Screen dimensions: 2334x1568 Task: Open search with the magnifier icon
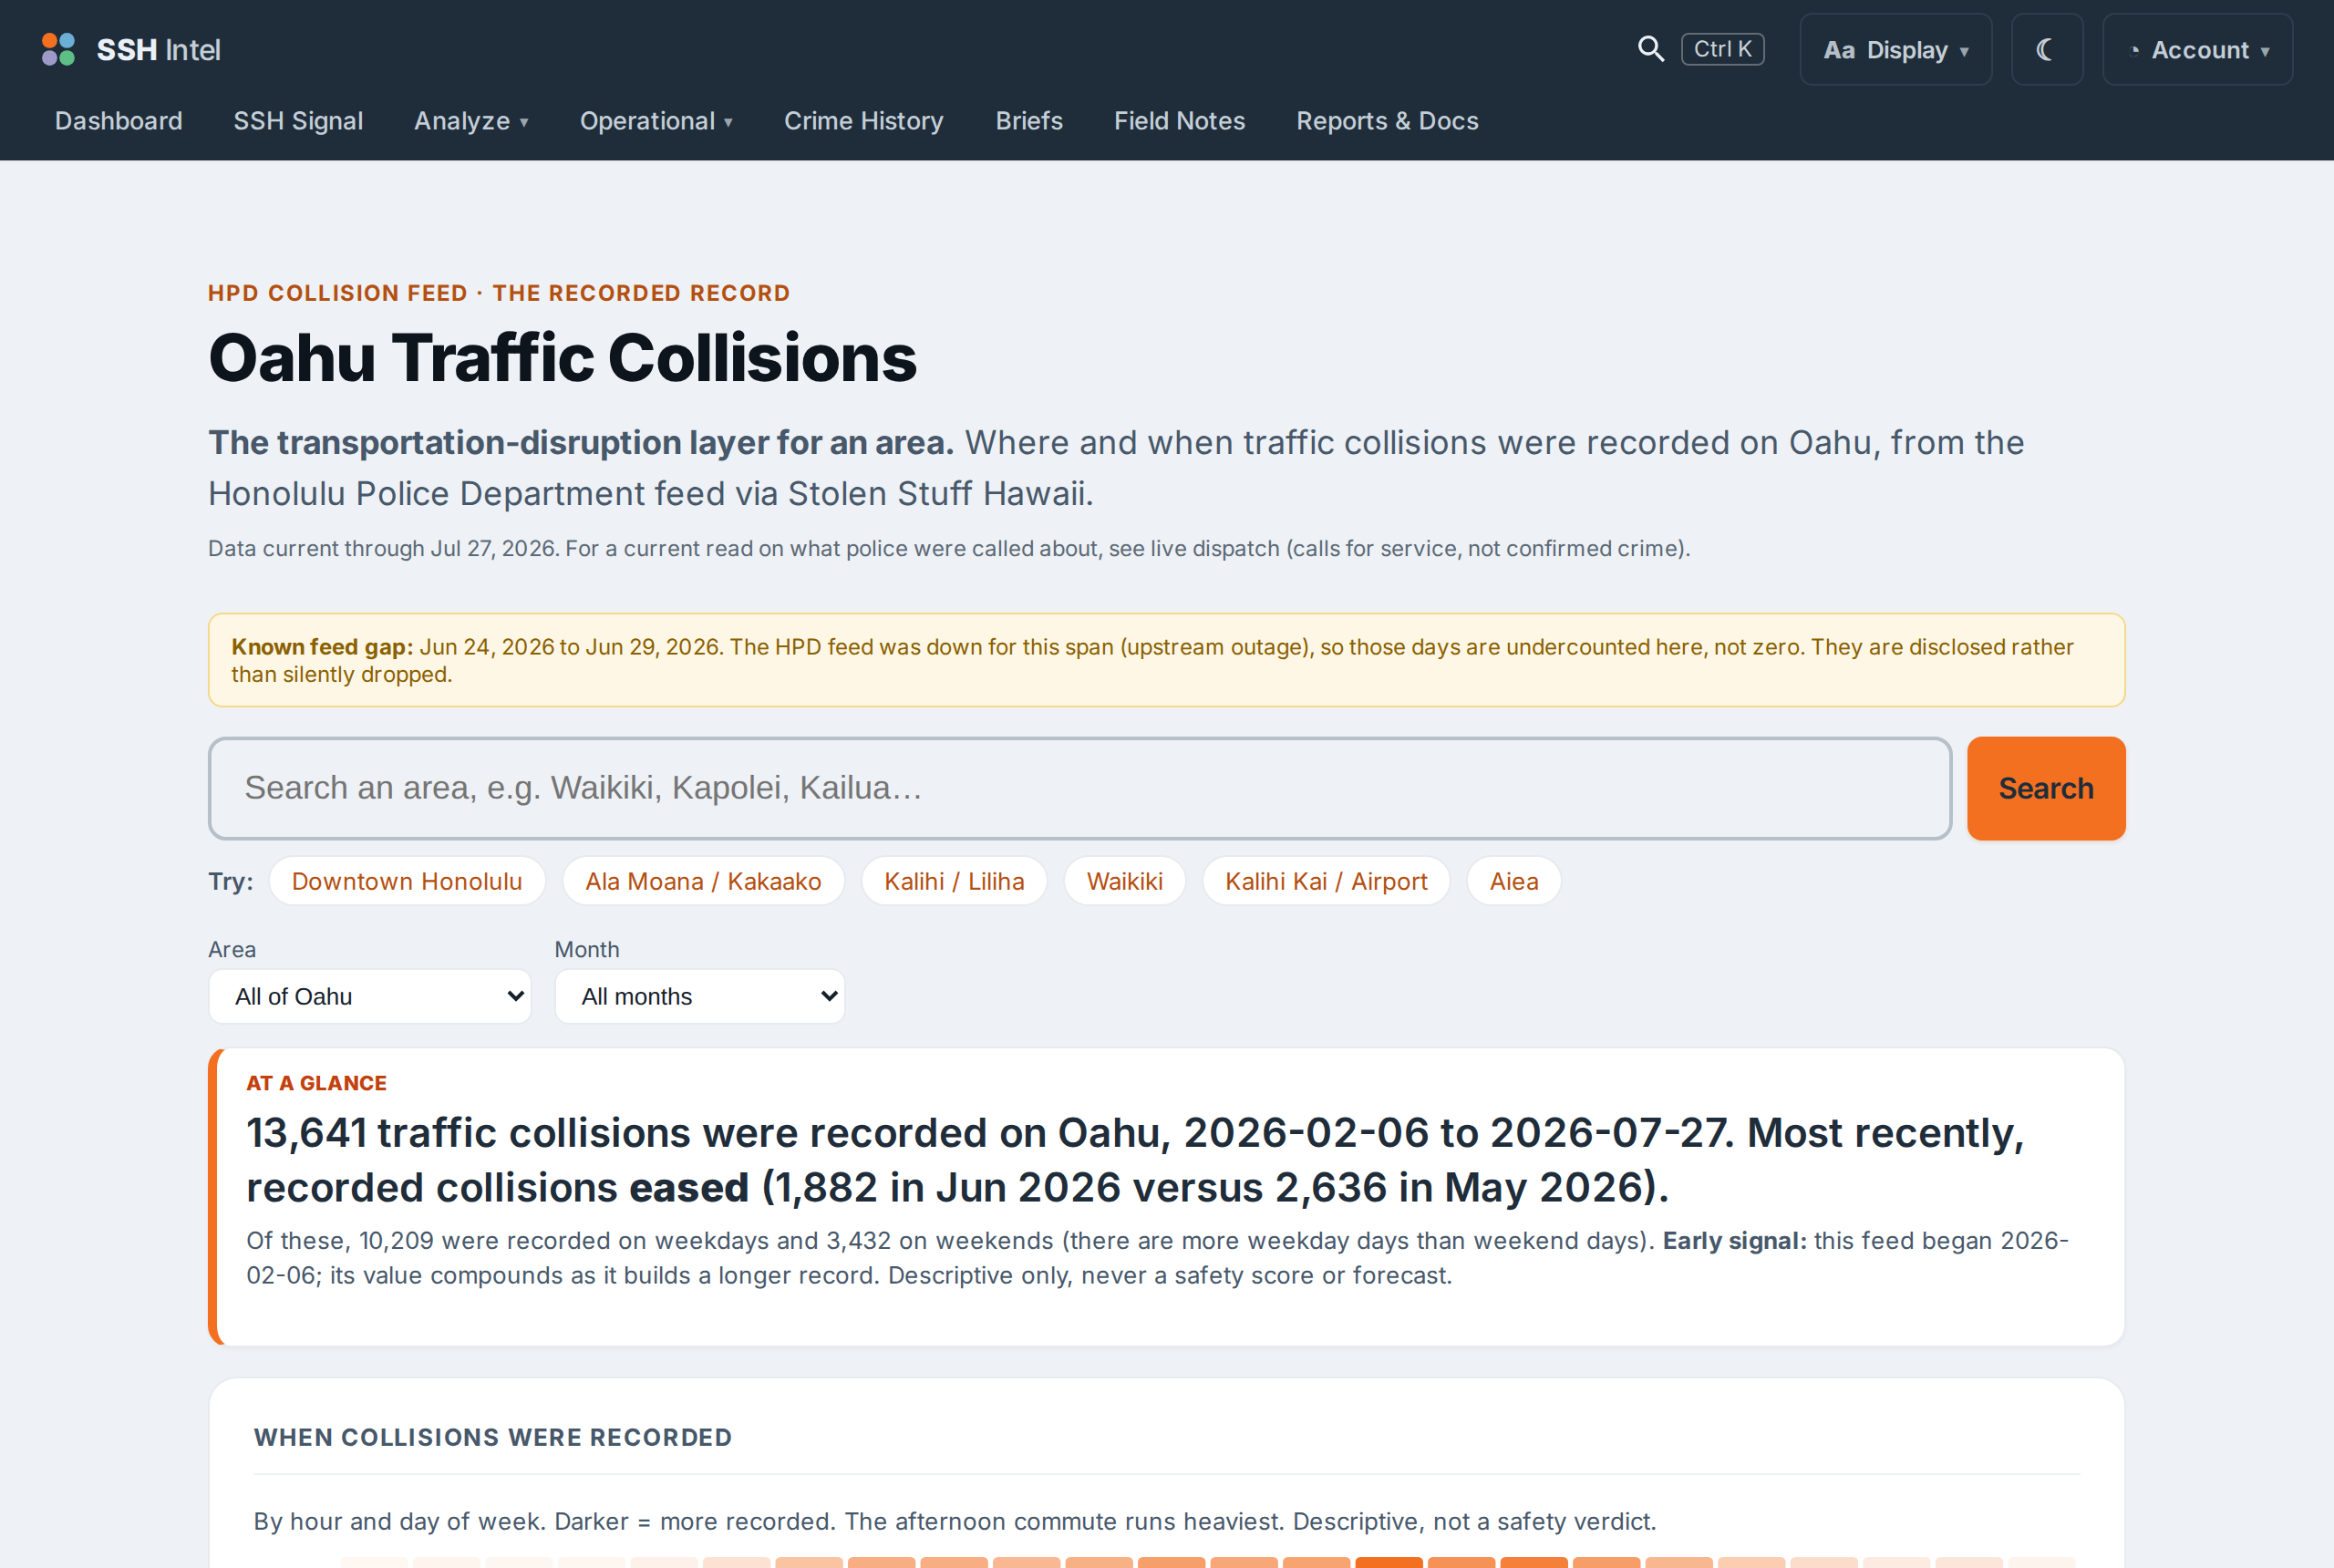point(1651,49)
